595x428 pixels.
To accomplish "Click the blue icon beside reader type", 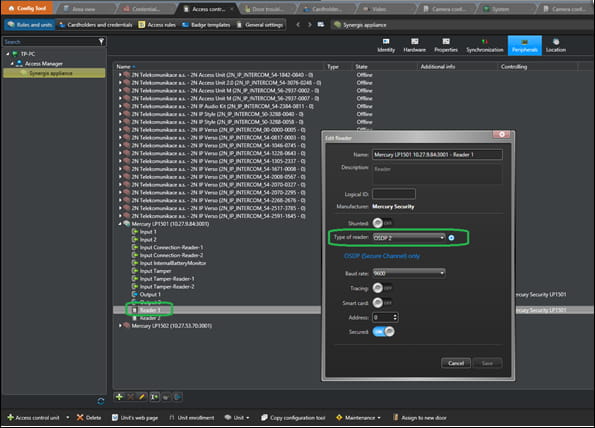I will (451, 238).
